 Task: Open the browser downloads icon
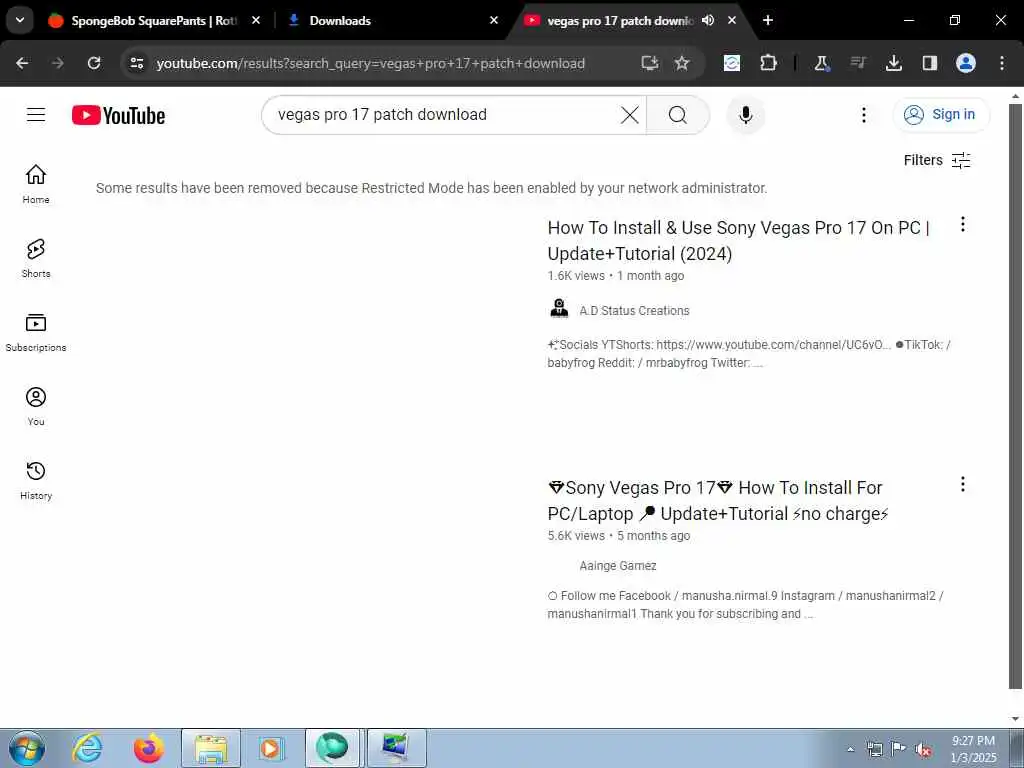(x=893, y=63)
